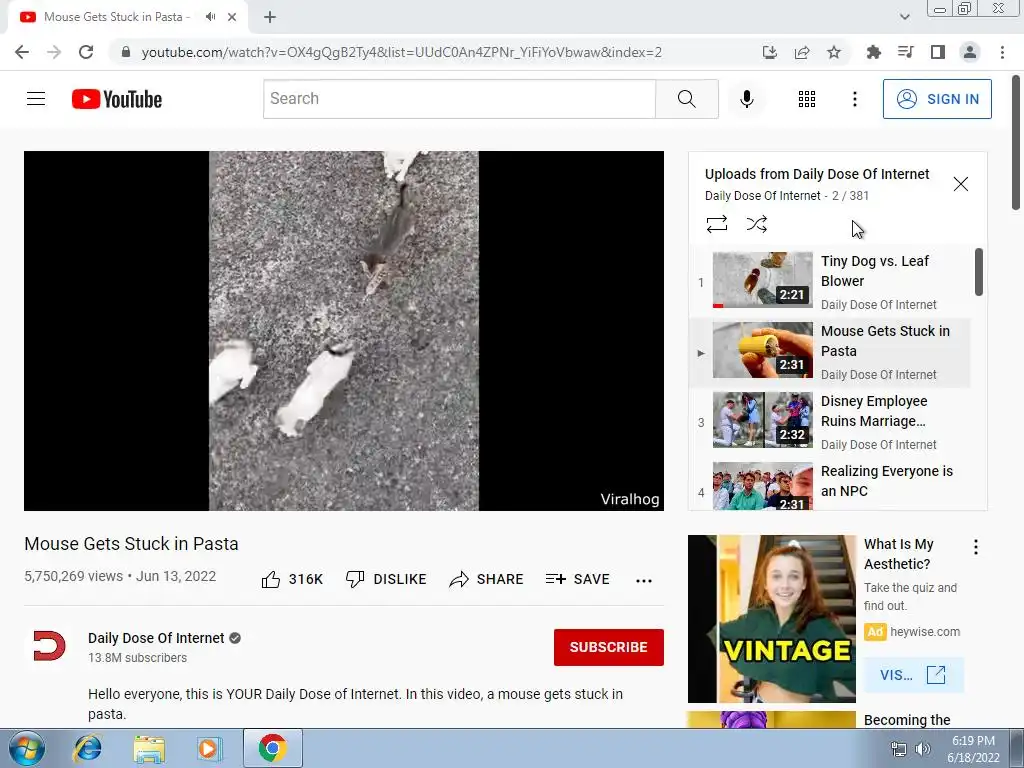Open the Chrome three-dot menu
The height and width of the screenshot is (768, 1024).
click(1002, 52)
